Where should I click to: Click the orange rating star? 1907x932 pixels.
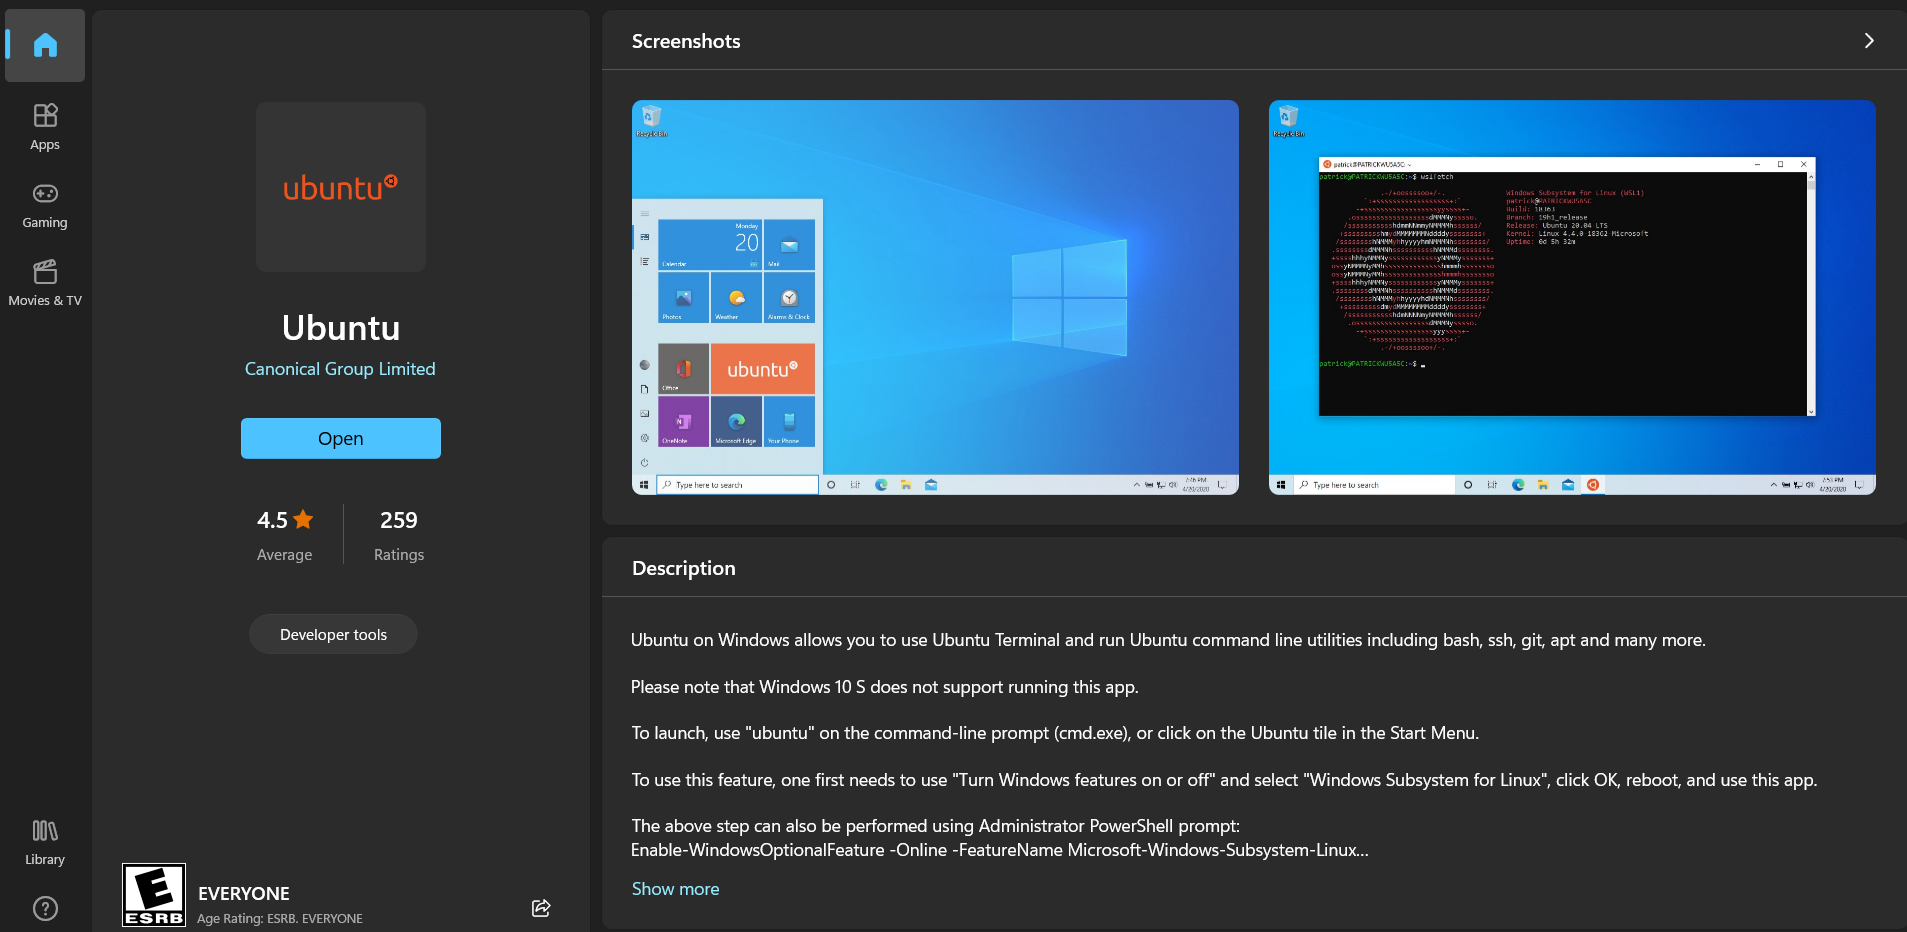[x=303, y=520]
